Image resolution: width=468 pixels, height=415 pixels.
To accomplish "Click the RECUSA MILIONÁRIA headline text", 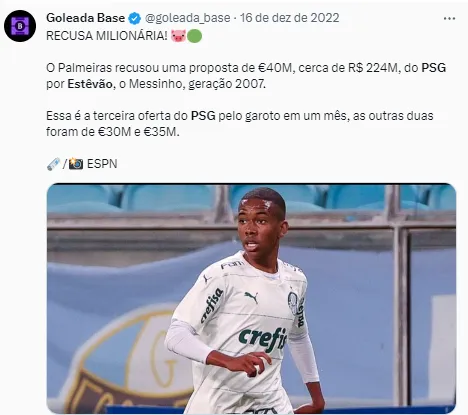I will coord(107,36).
